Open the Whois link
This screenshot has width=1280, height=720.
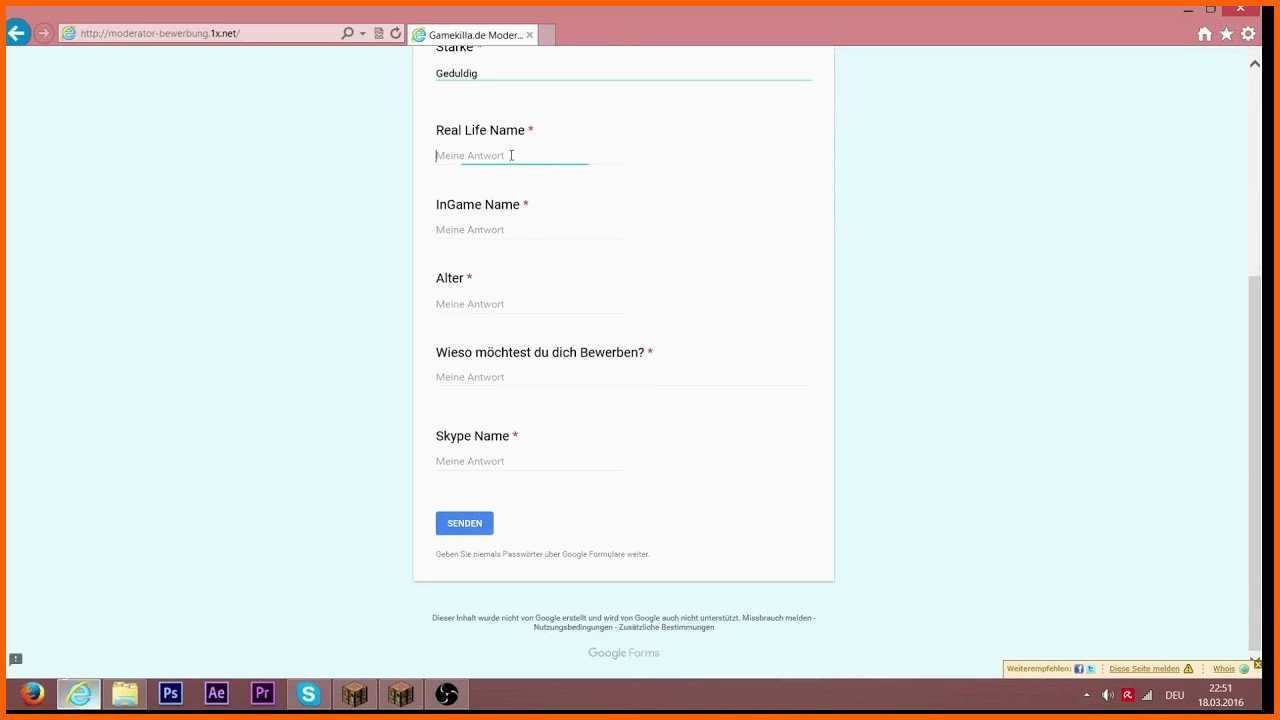[x=1224, y=669]
